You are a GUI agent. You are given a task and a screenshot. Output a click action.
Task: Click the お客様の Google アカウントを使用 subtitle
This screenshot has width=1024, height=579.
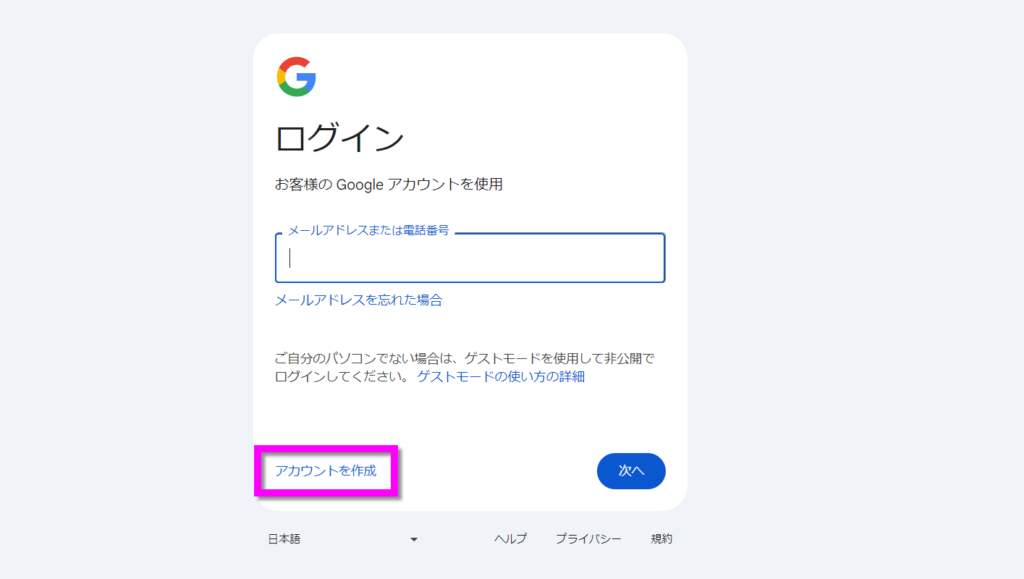click(x=388, y=185)
